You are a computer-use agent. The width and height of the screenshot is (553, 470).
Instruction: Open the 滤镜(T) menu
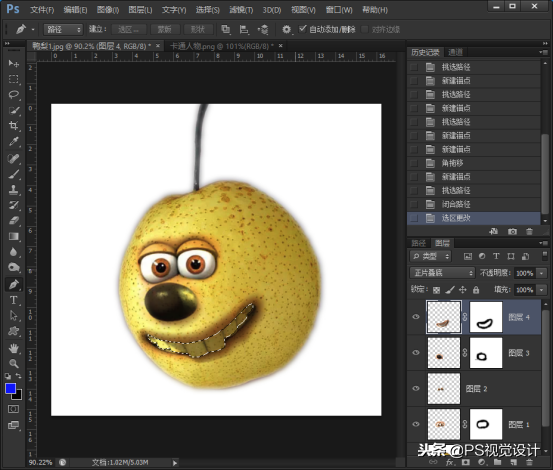point(241,10)
